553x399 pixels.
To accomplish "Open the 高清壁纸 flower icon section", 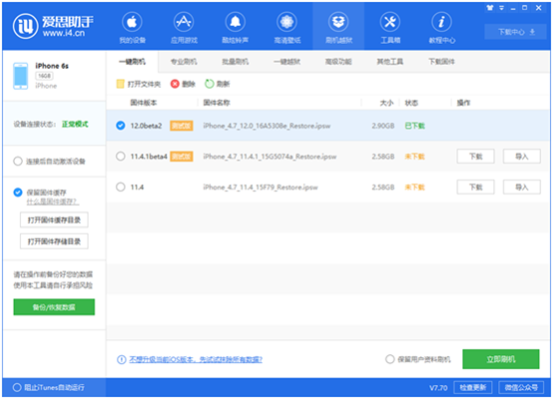I will pos(287,28).
